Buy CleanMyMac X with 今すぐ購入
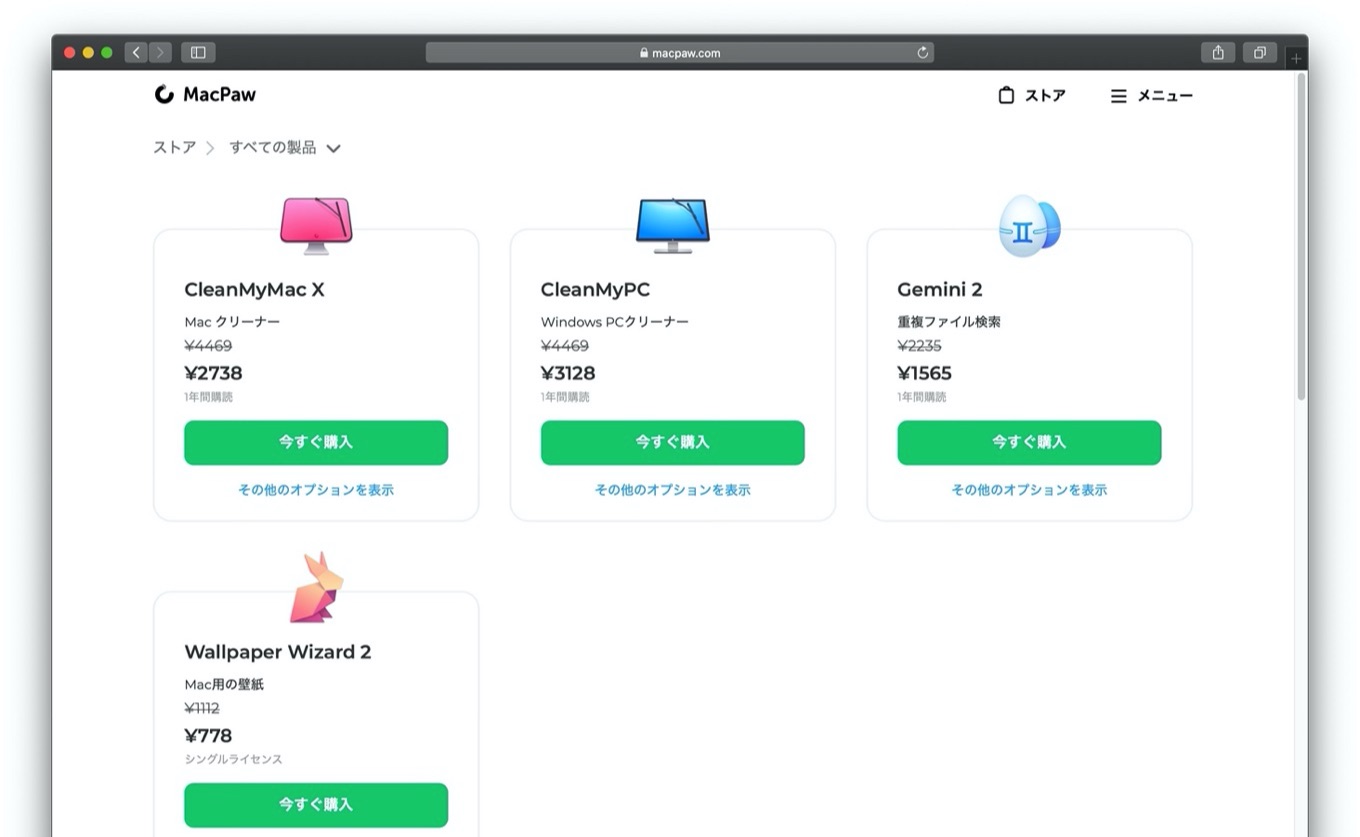The height and width of the screenshot is (837, 1360). [x=316, y=442]
